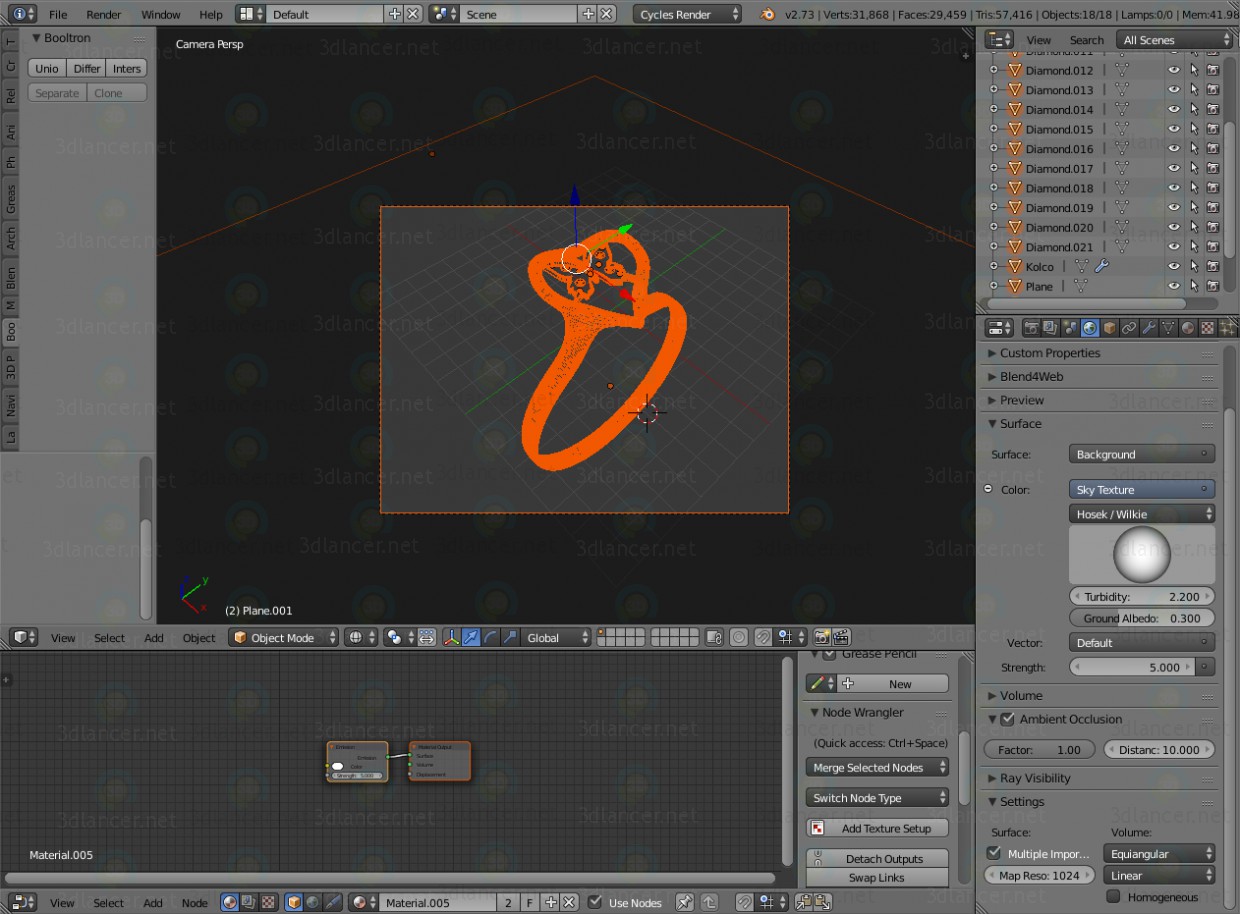Screen dimensions: 1240x914
Task: Enable the Homogeneous checkbox
Action: point(1113,897)
